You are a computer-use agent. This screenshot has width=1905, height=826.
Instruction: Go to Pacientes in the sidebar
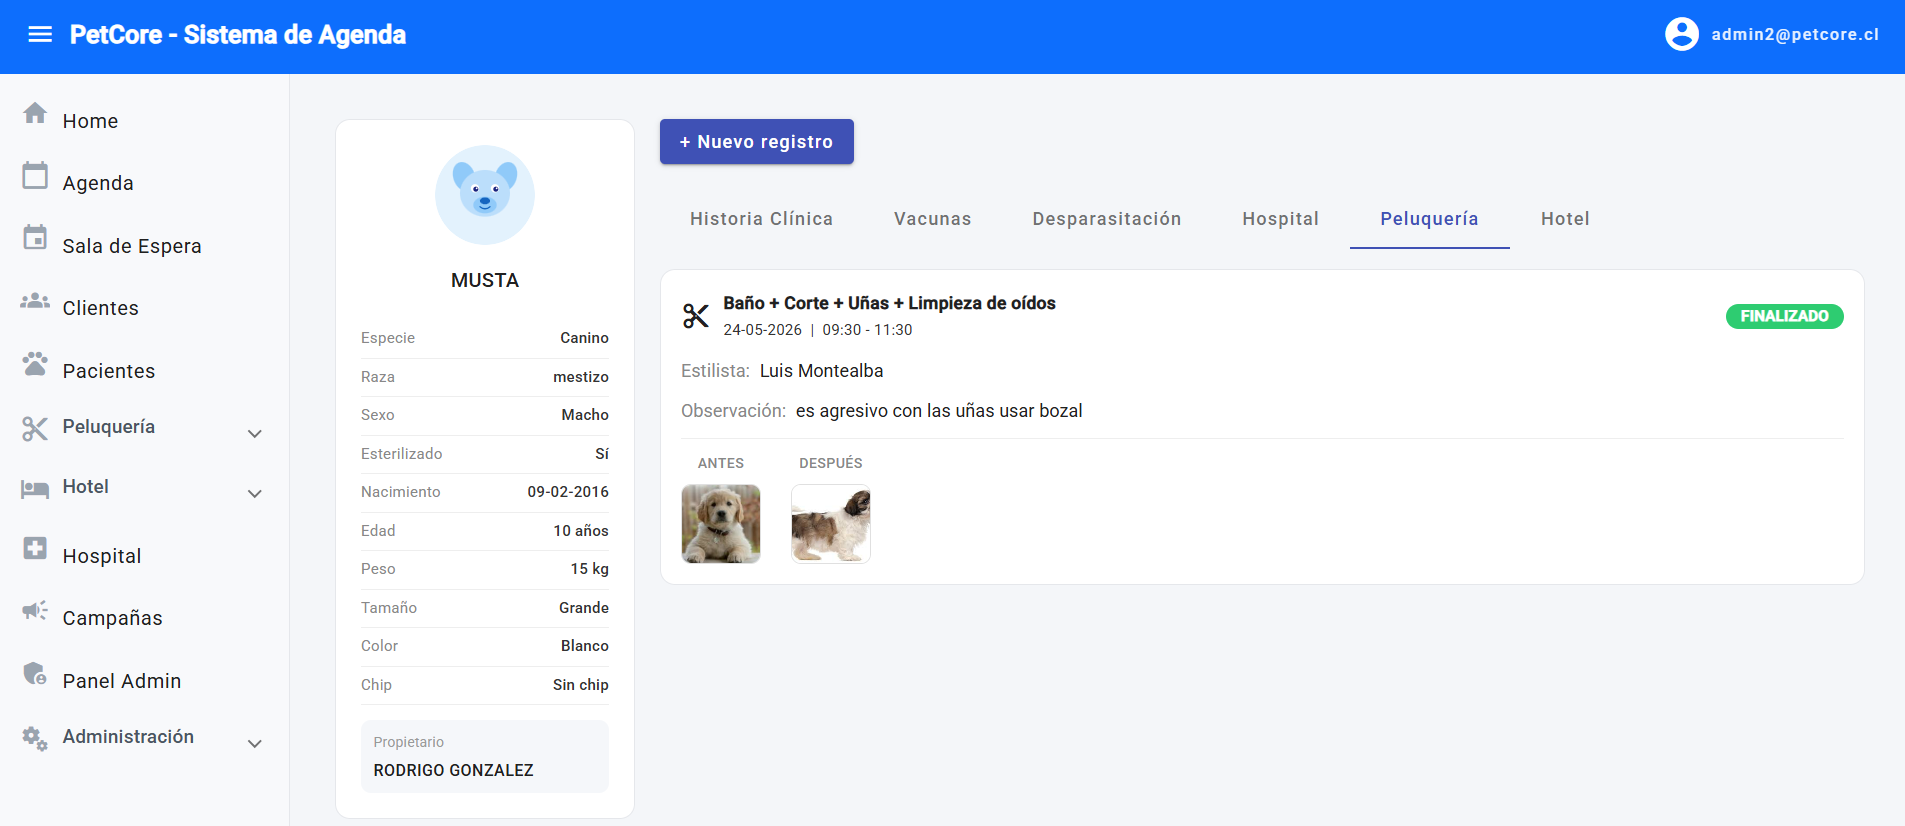pos(109,371)
